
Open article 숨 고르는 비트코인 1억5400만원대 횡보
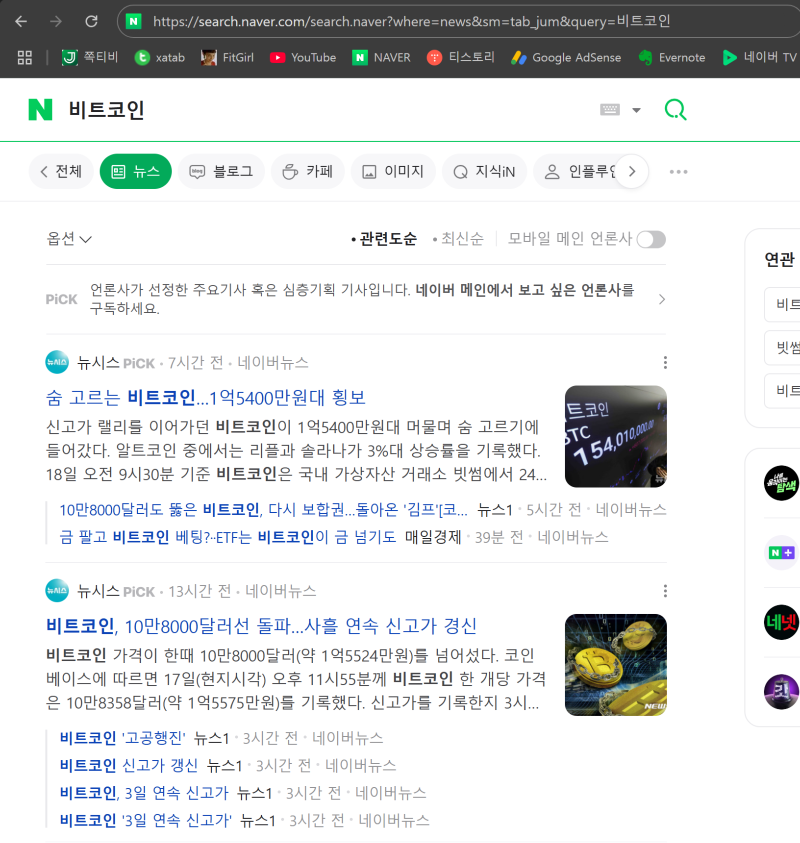(205, 398)
